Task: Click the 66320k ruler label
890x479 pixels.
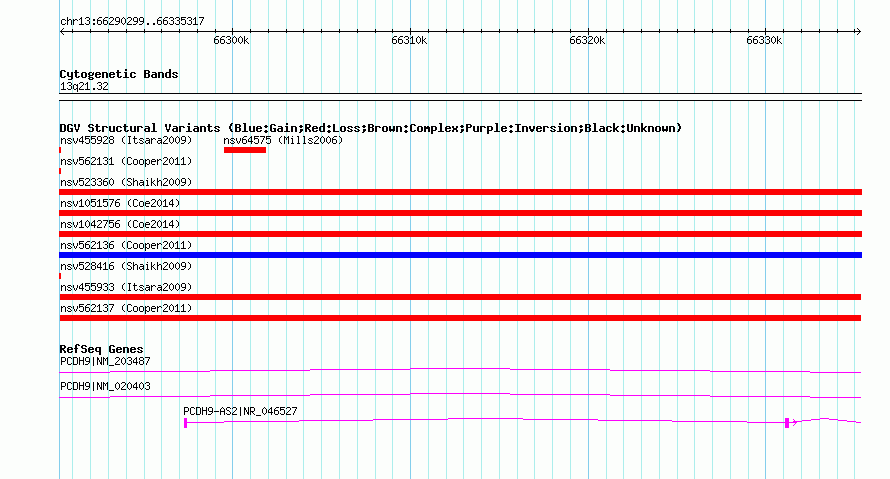Action: click(587, 40)
